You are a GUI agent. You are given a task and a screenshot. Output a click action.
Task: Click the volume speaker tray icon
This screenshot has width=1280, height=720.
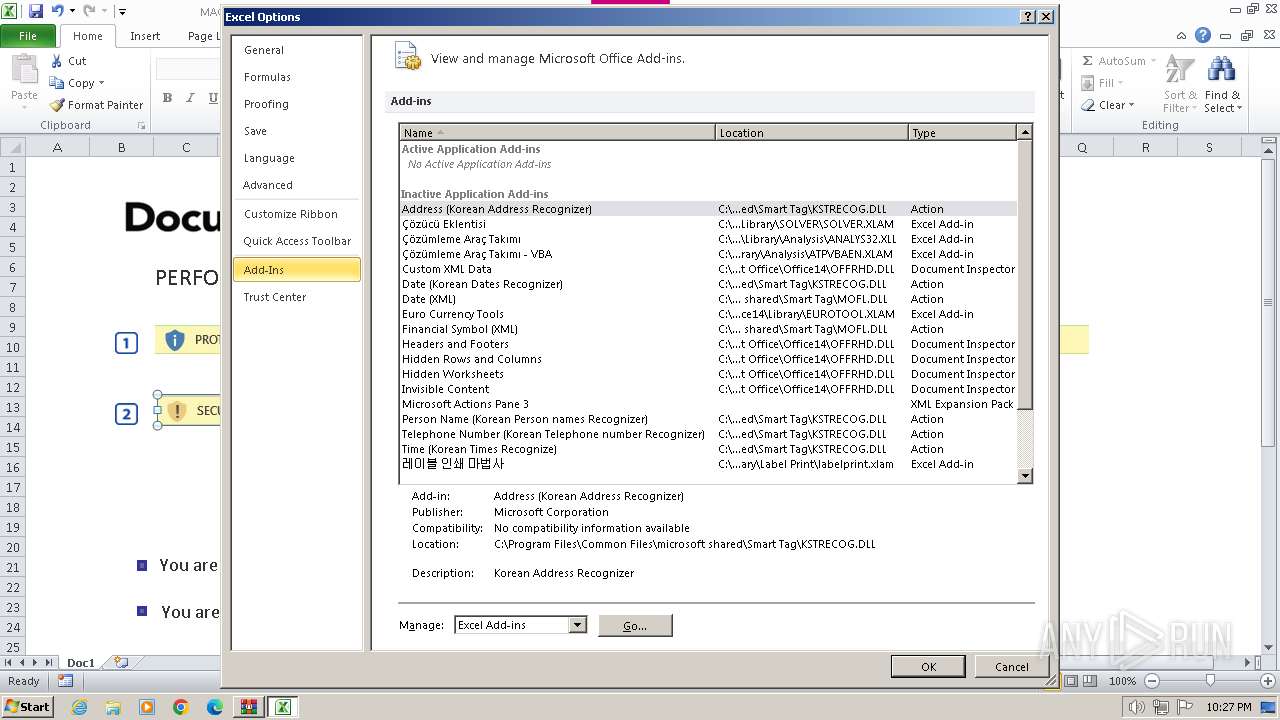(1137, 707)
